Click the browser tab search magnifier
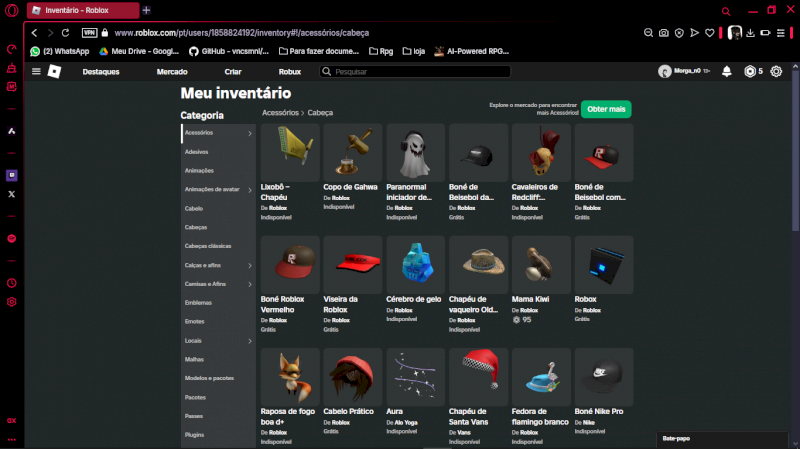This screenshot has height=449, width=800. point(726,11)
